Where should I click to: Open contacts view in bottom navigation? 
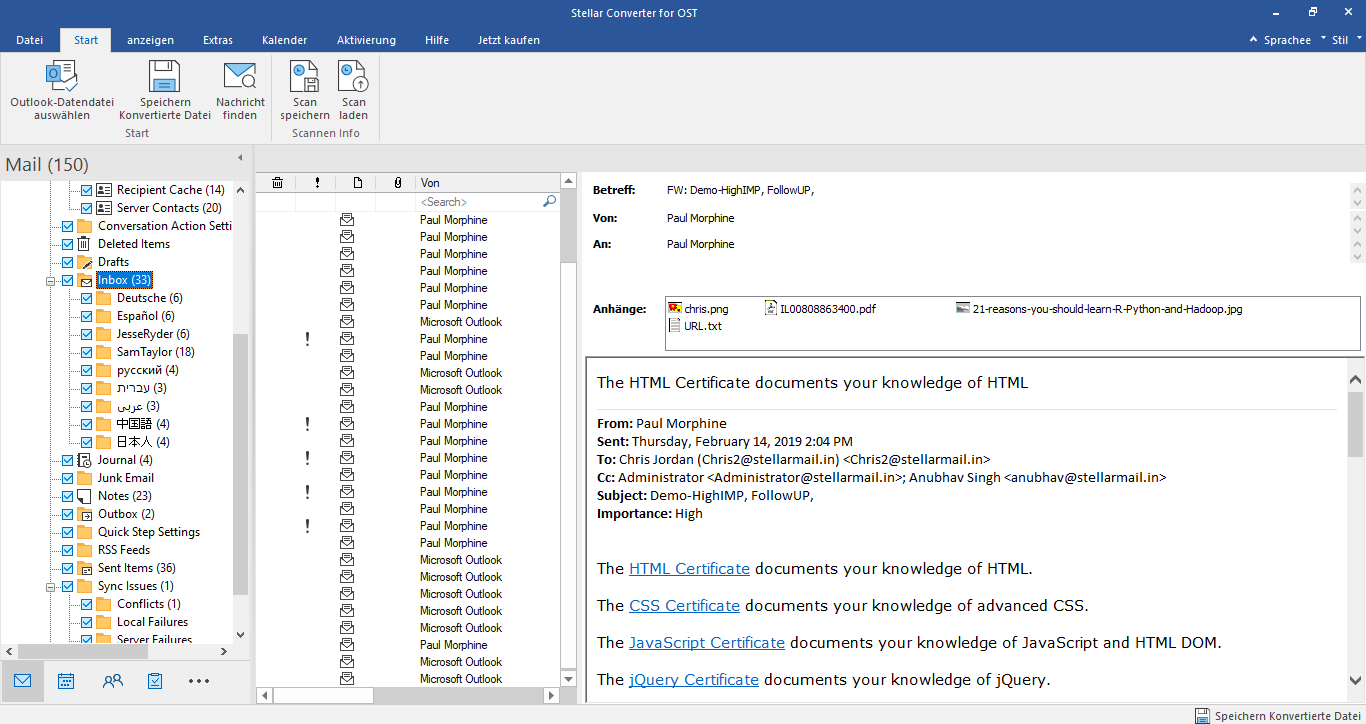112,681
